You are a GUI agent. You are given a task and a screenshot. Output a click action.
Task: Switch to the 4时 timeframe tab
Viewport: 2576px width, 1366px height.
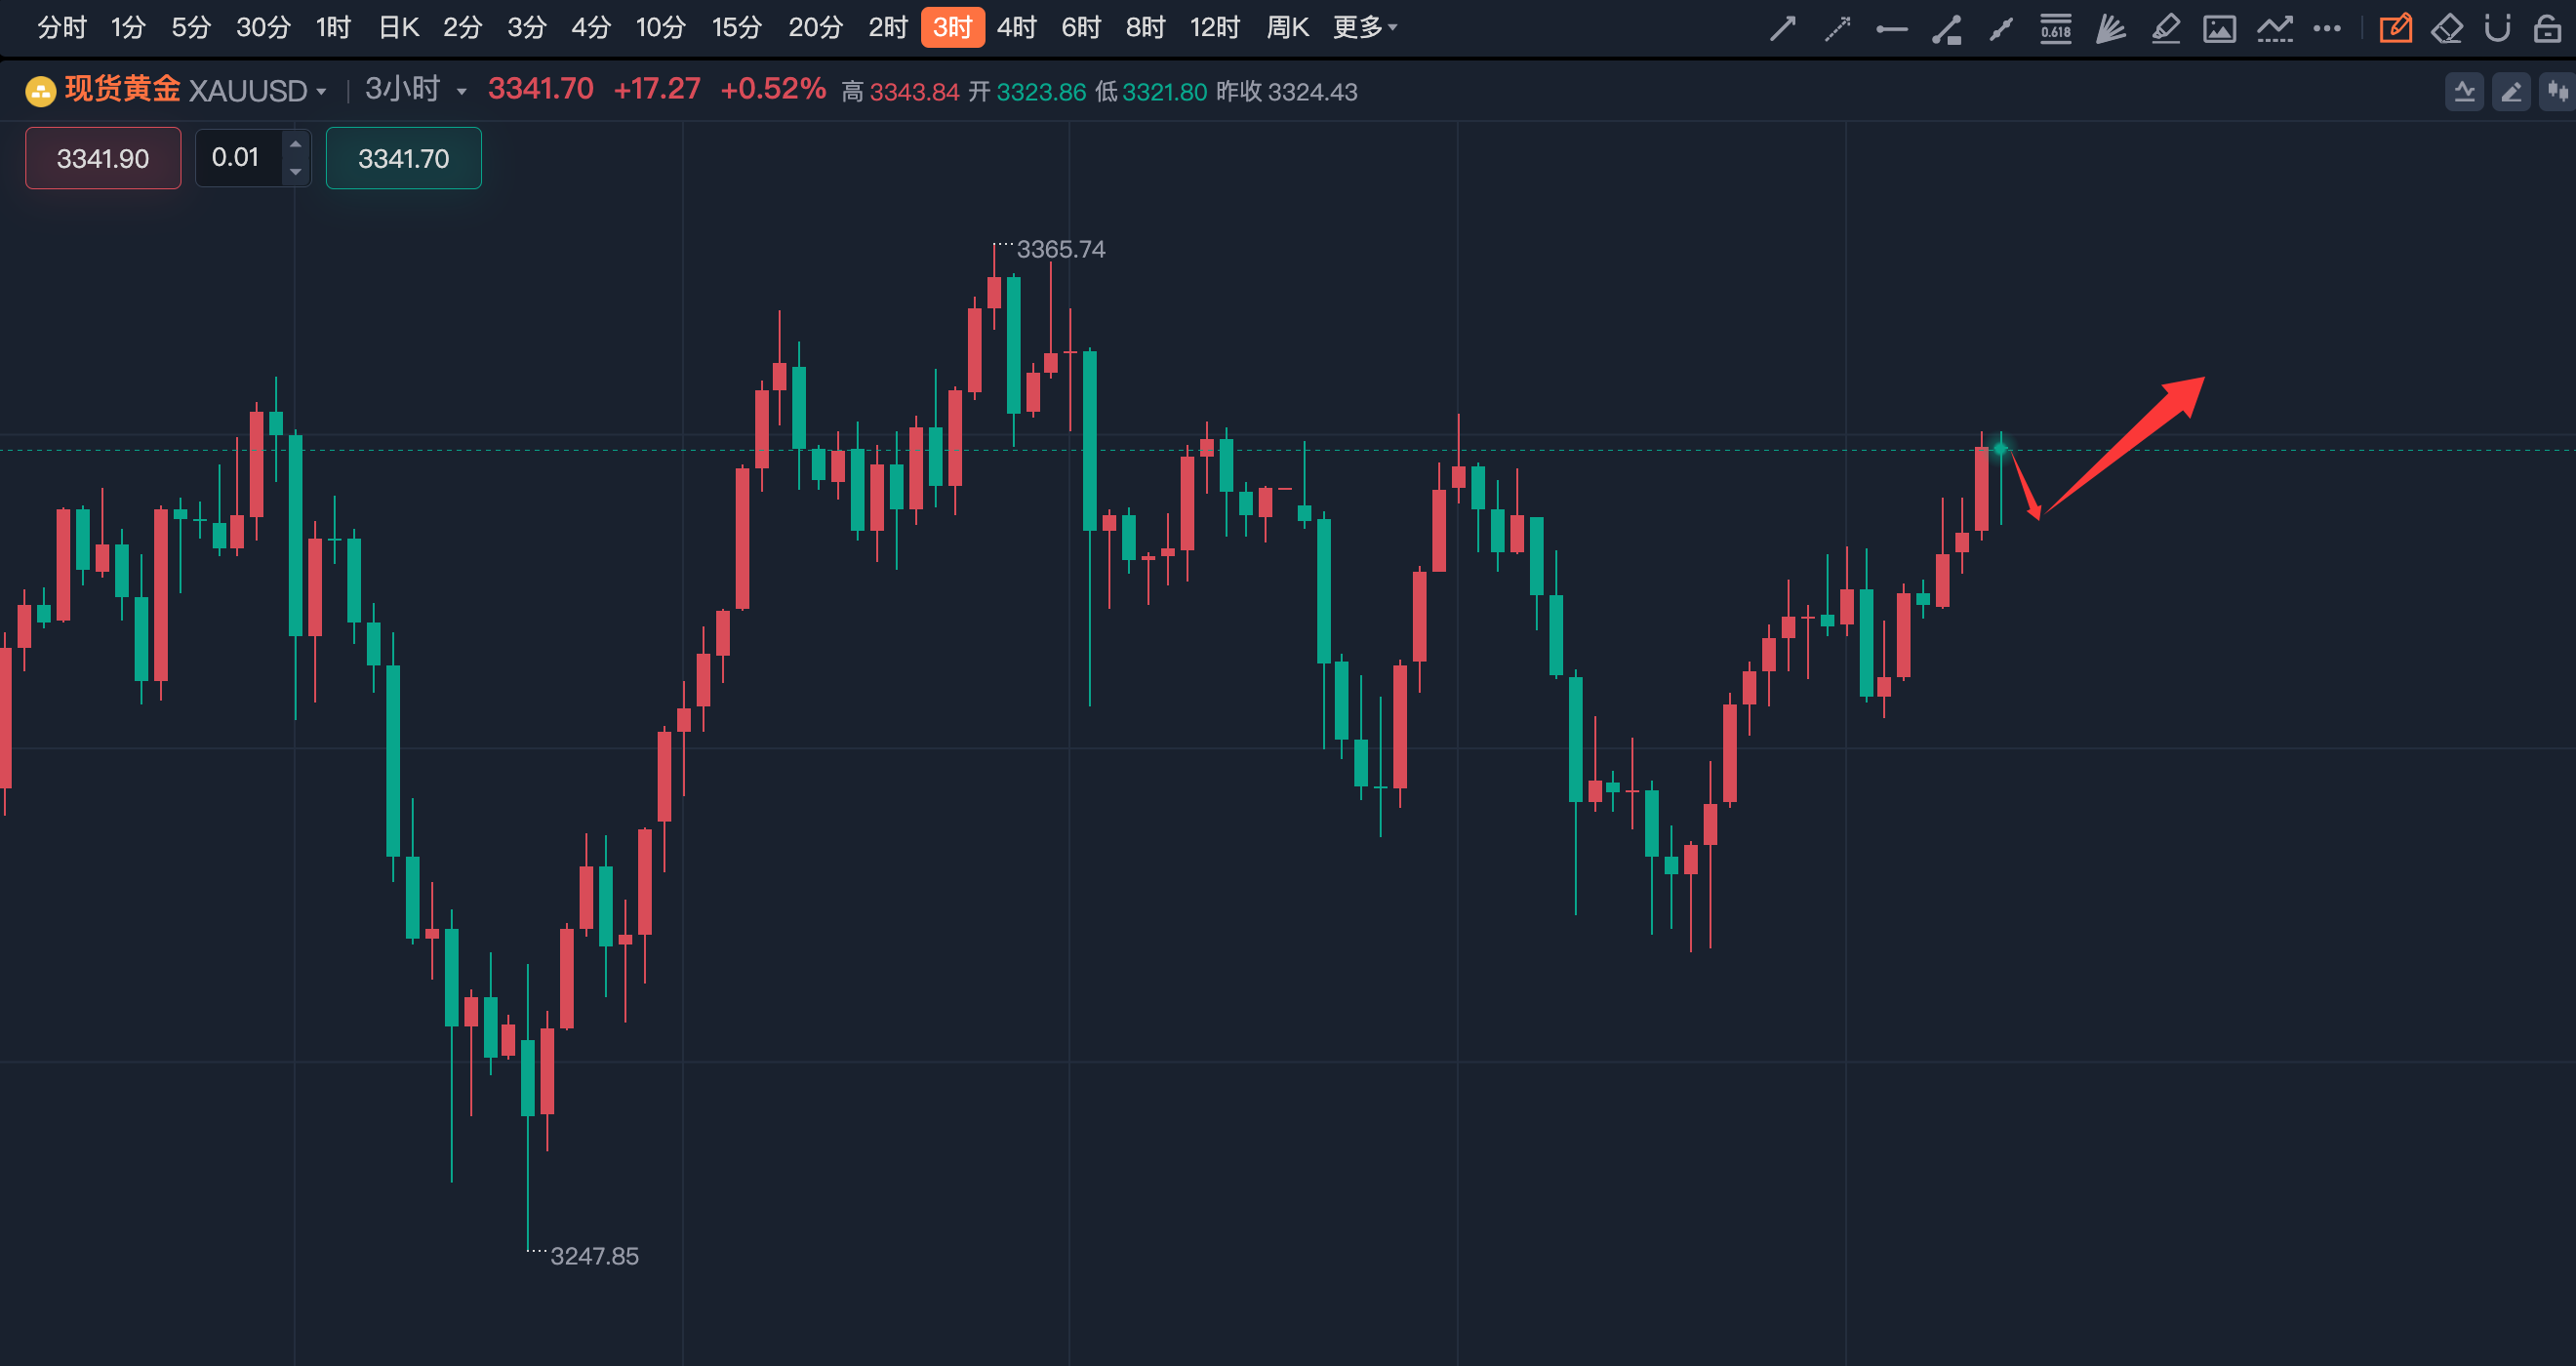tap(1016, 27)
